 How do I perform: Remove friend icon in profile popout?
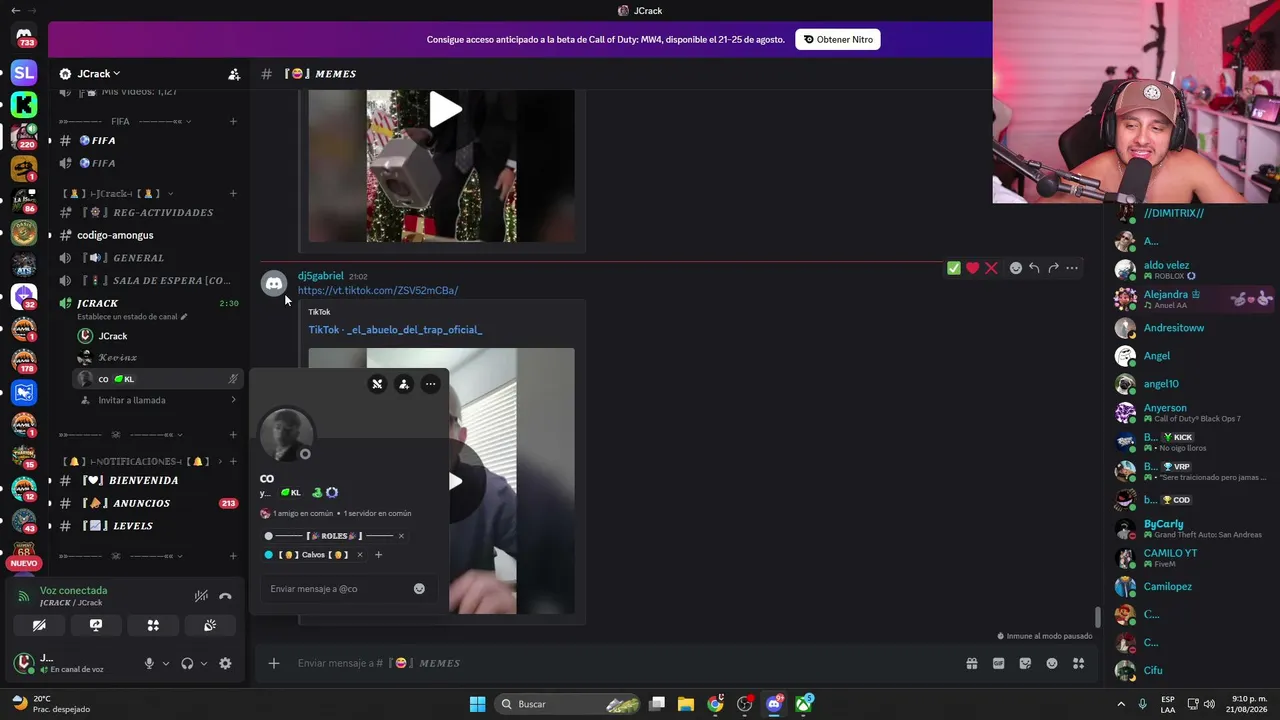click(x=377, y=384)
